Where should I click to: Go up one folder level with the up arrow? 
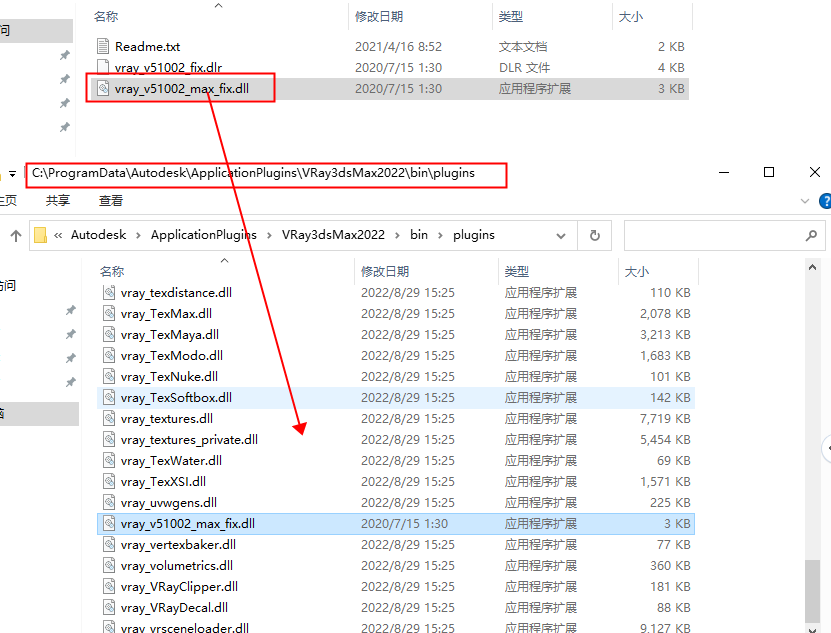point(16,235)
